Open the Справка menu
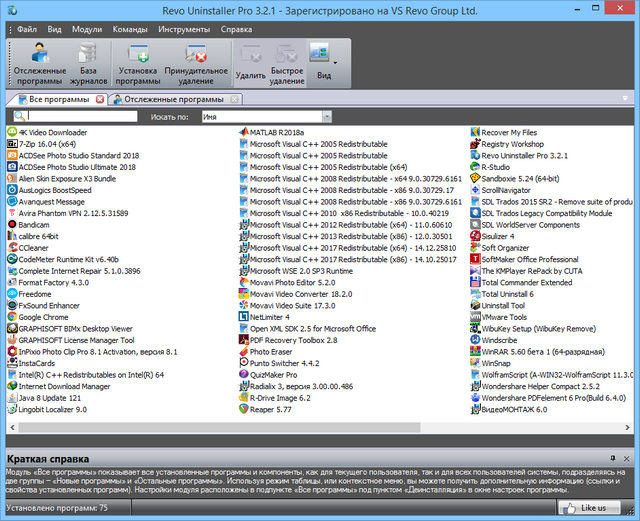640x521 pixels. click(236, 29)
